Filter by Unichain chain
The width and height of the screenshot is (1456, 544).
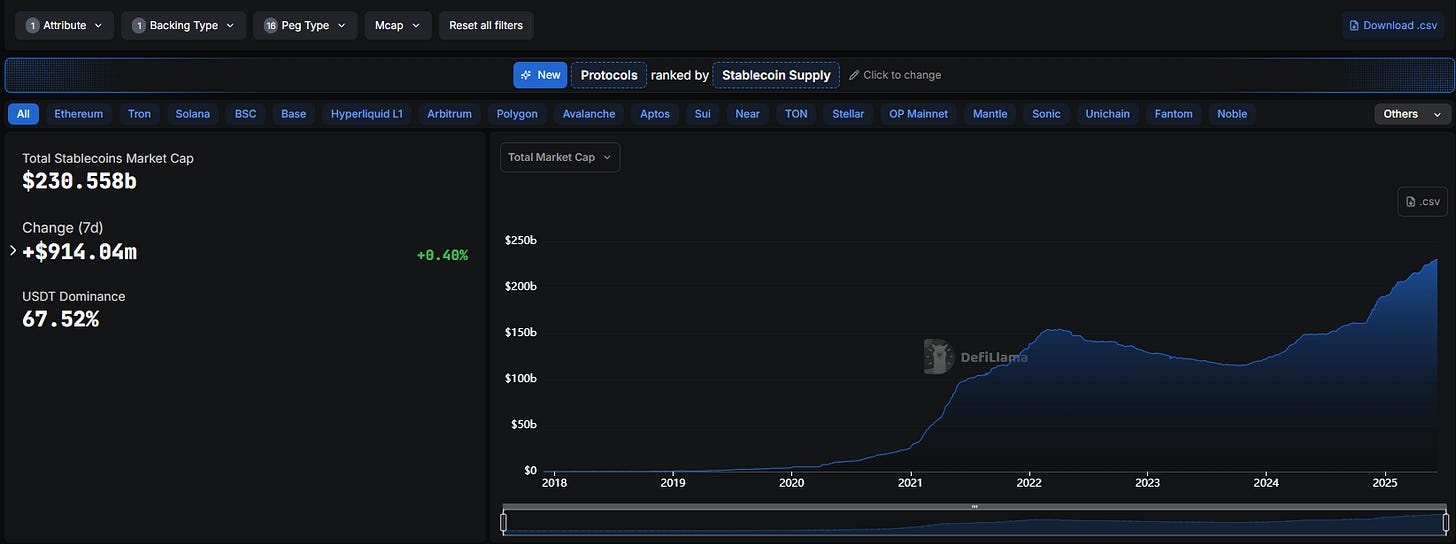1108,114
